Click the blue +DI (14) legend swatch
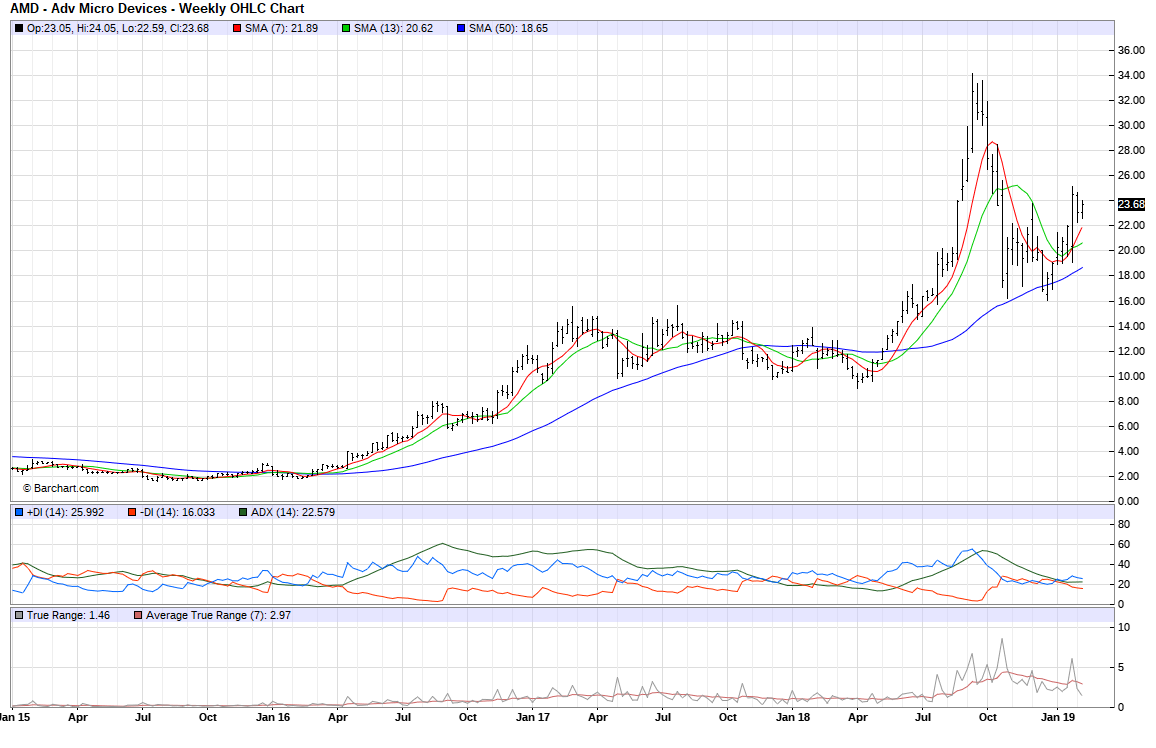This screenshot has width=1156, height=748. pos(18,512)
